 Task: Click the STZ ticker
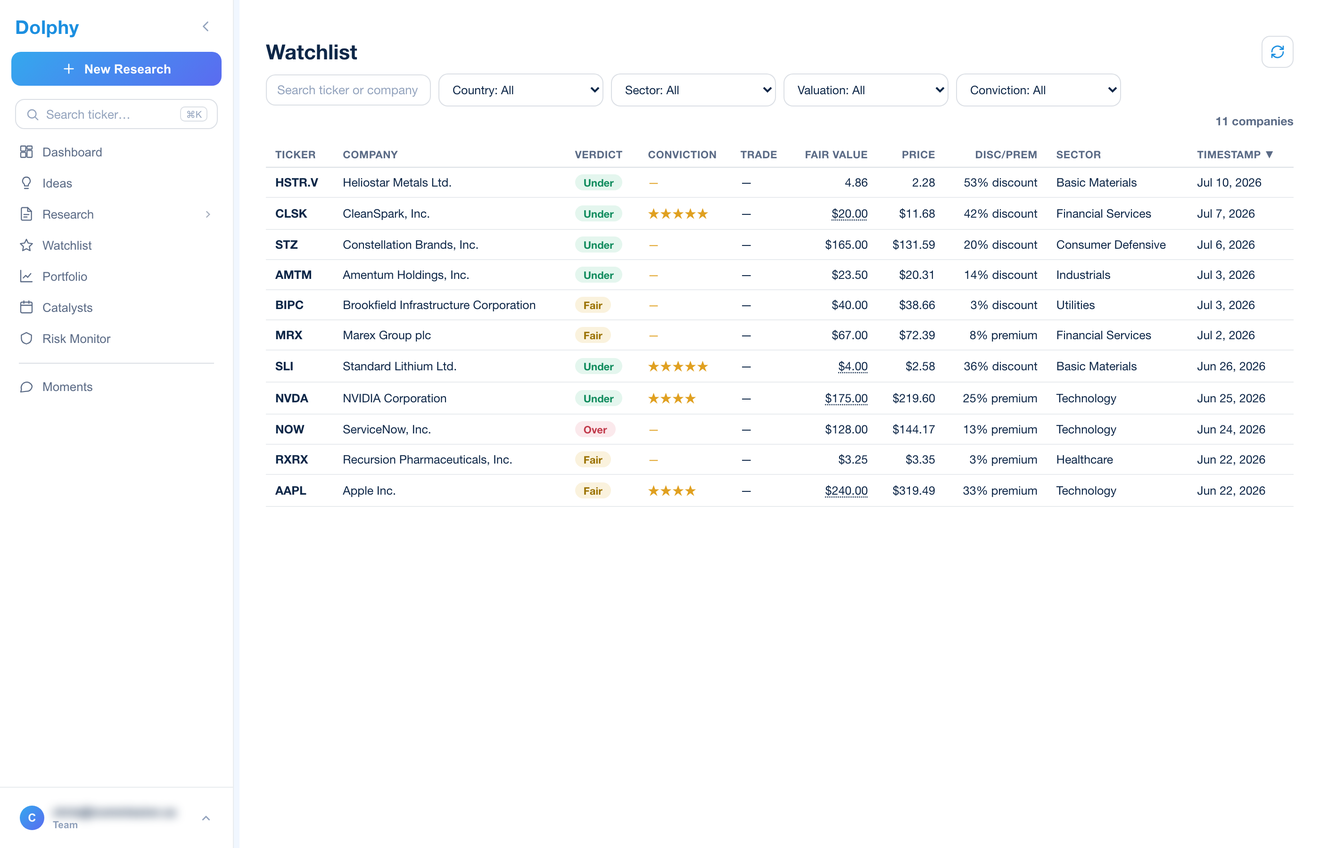click(x=286, y=245)
